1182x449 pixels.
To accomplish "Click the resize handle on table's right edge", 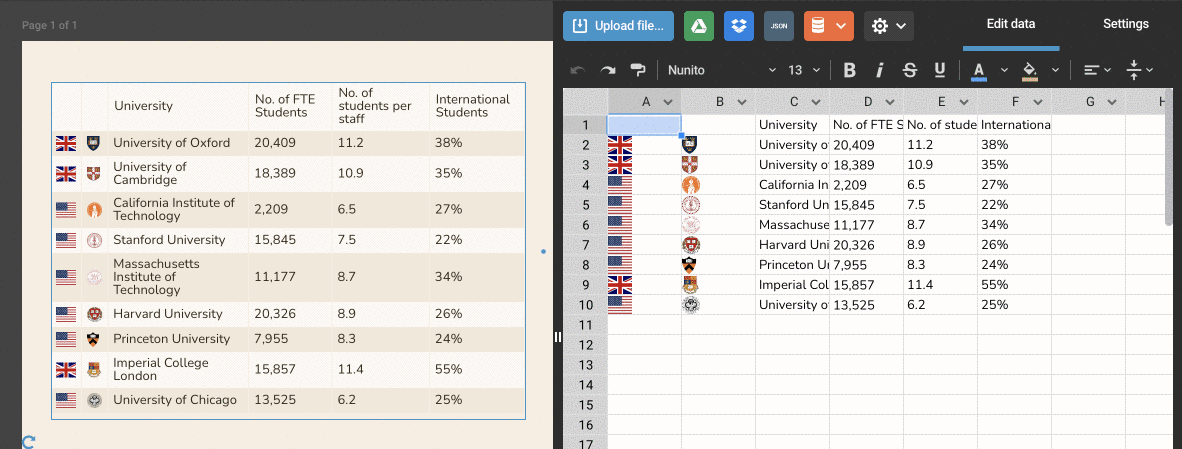I will click(x=544, y=251).
